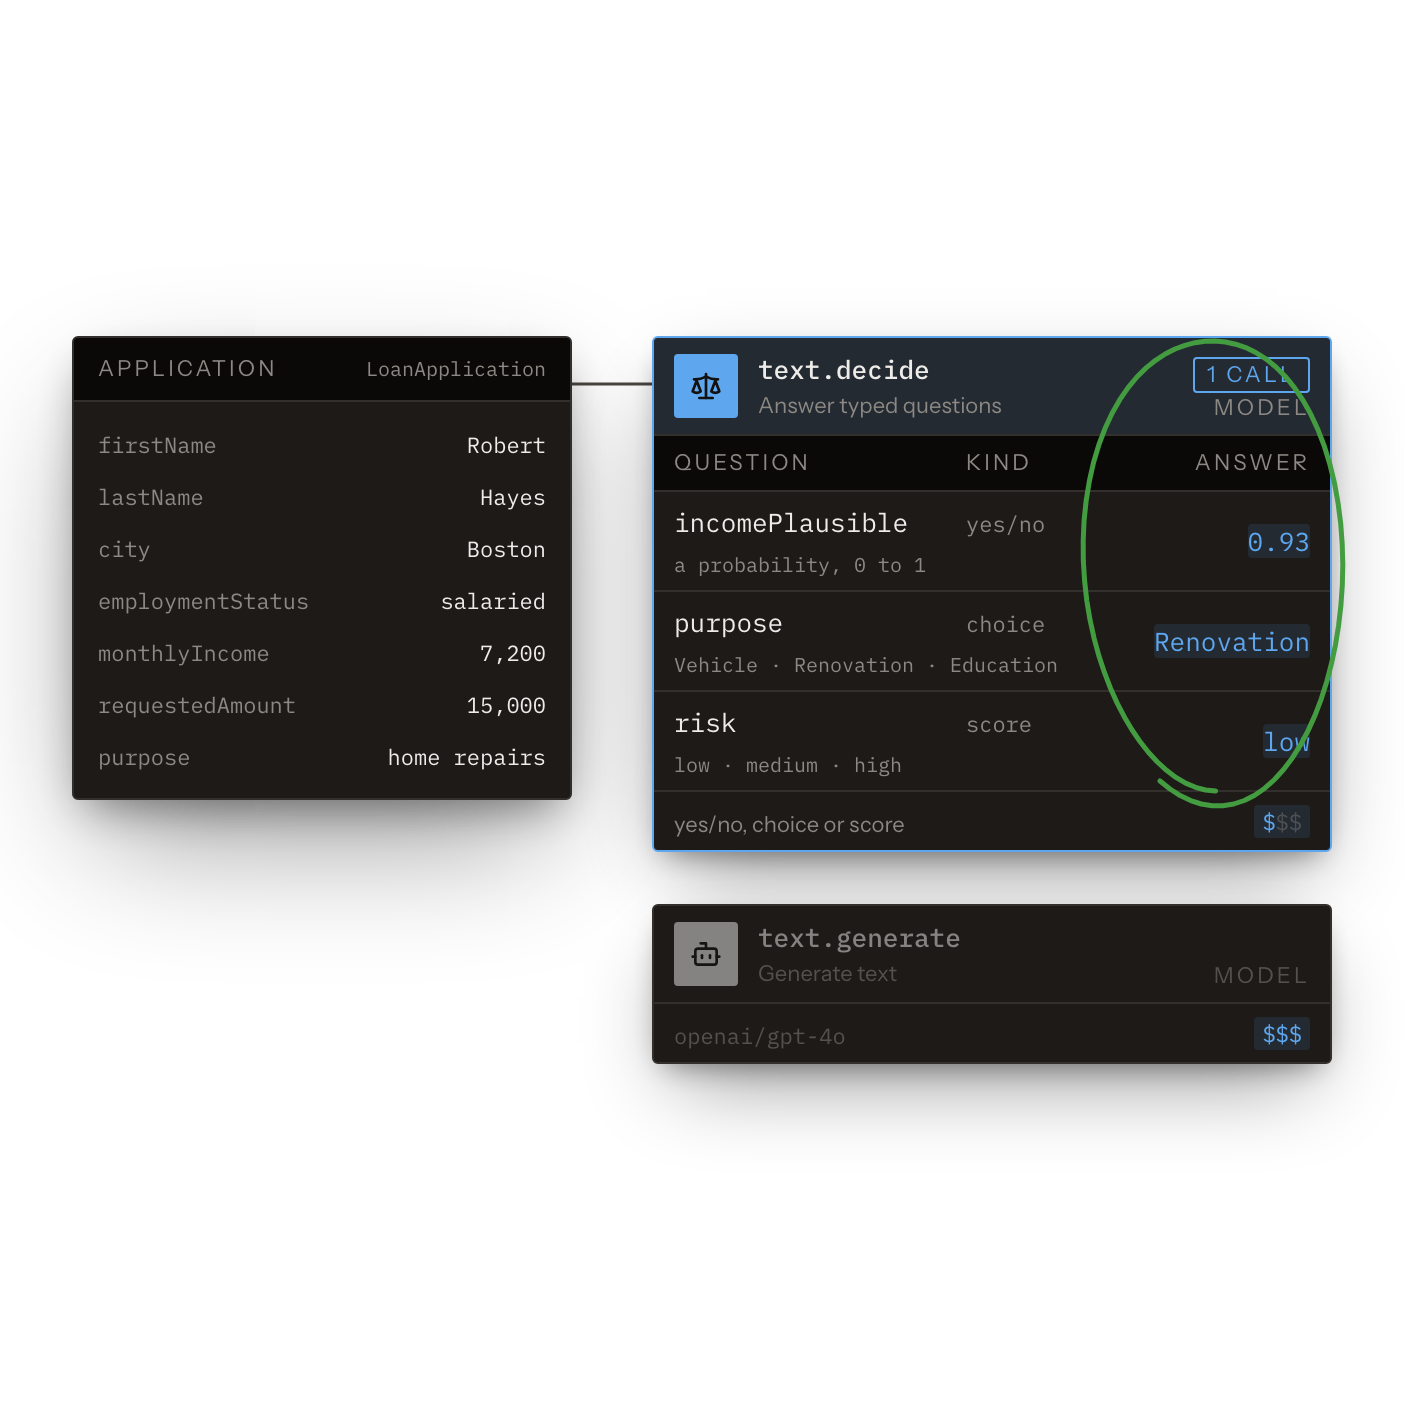Screen dimensions: 1404x1404
Task: Click the robot icon on text.generate
Action: tap(706, 954)
